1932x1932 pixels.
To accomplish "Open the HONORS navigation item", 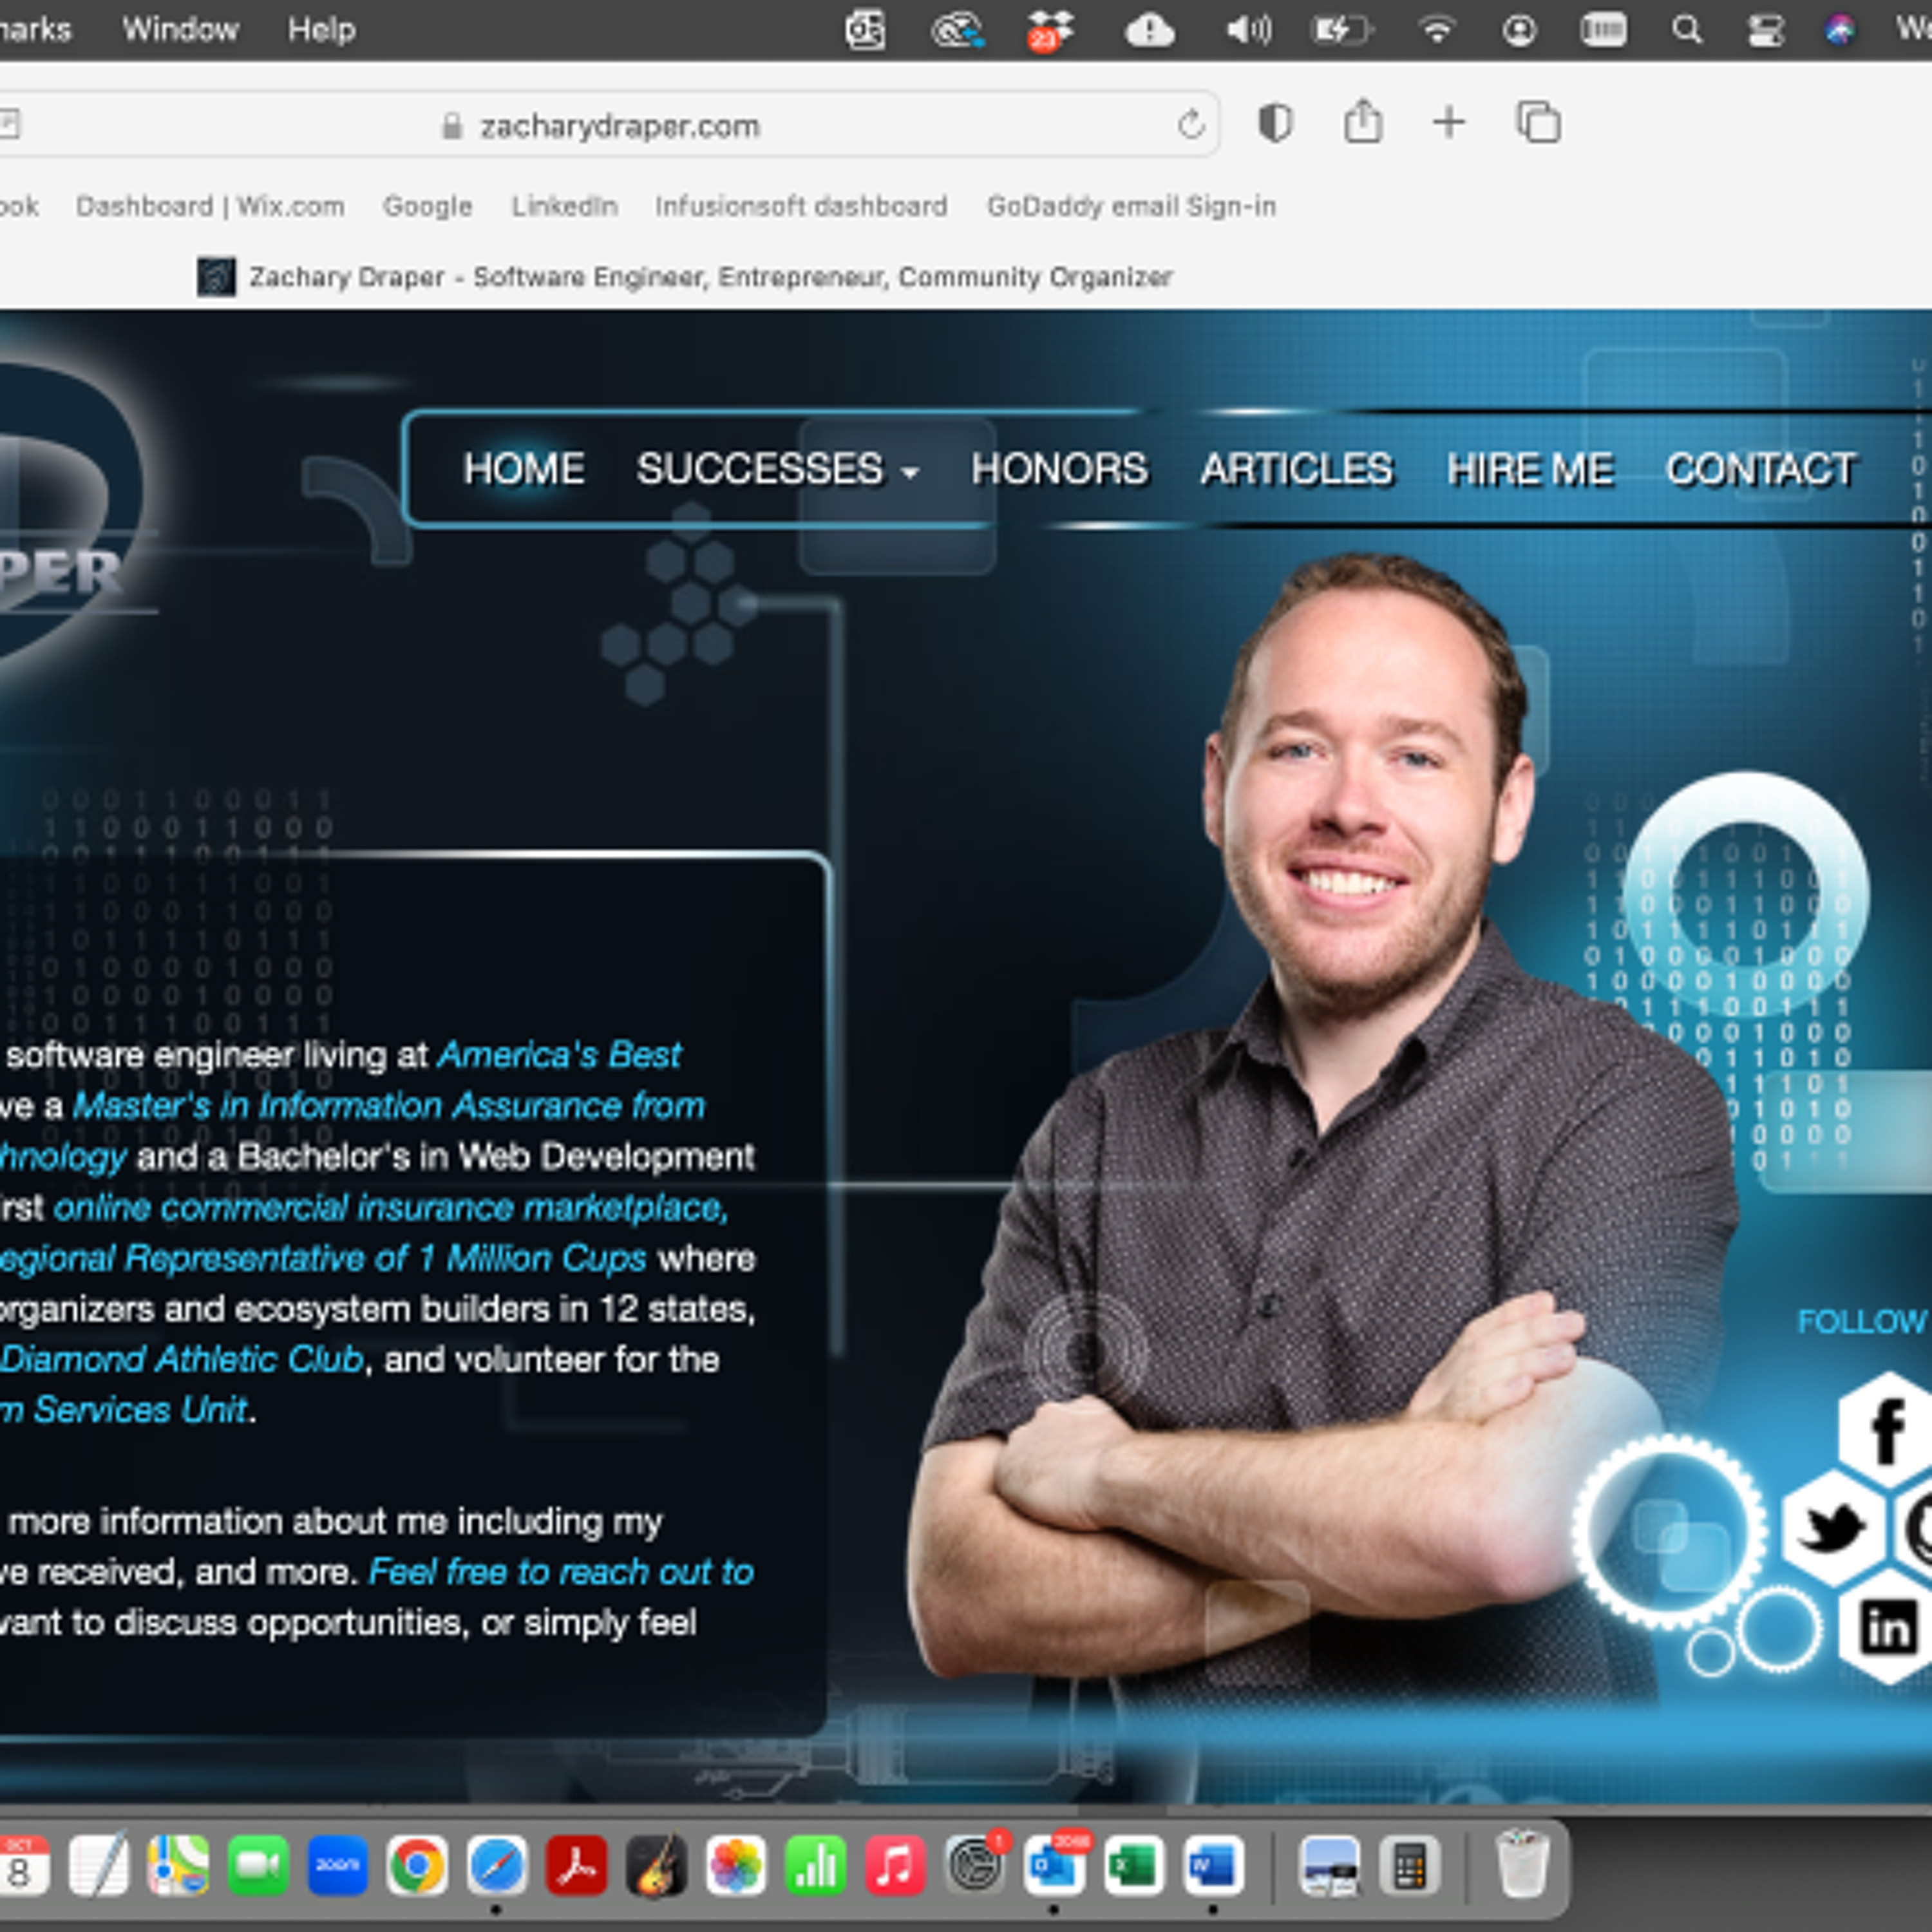I will click(x=1059, y=469).
